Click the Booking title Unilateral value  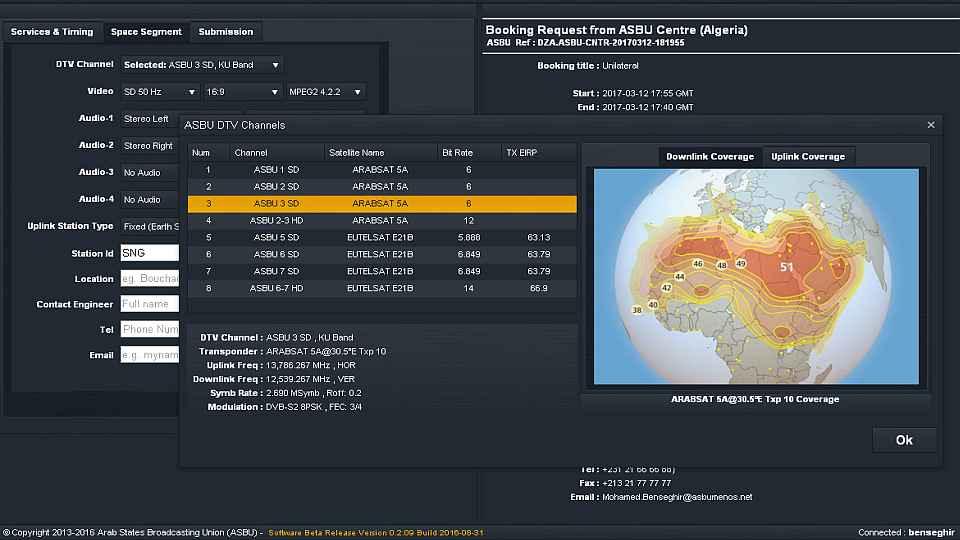point(620,66)
